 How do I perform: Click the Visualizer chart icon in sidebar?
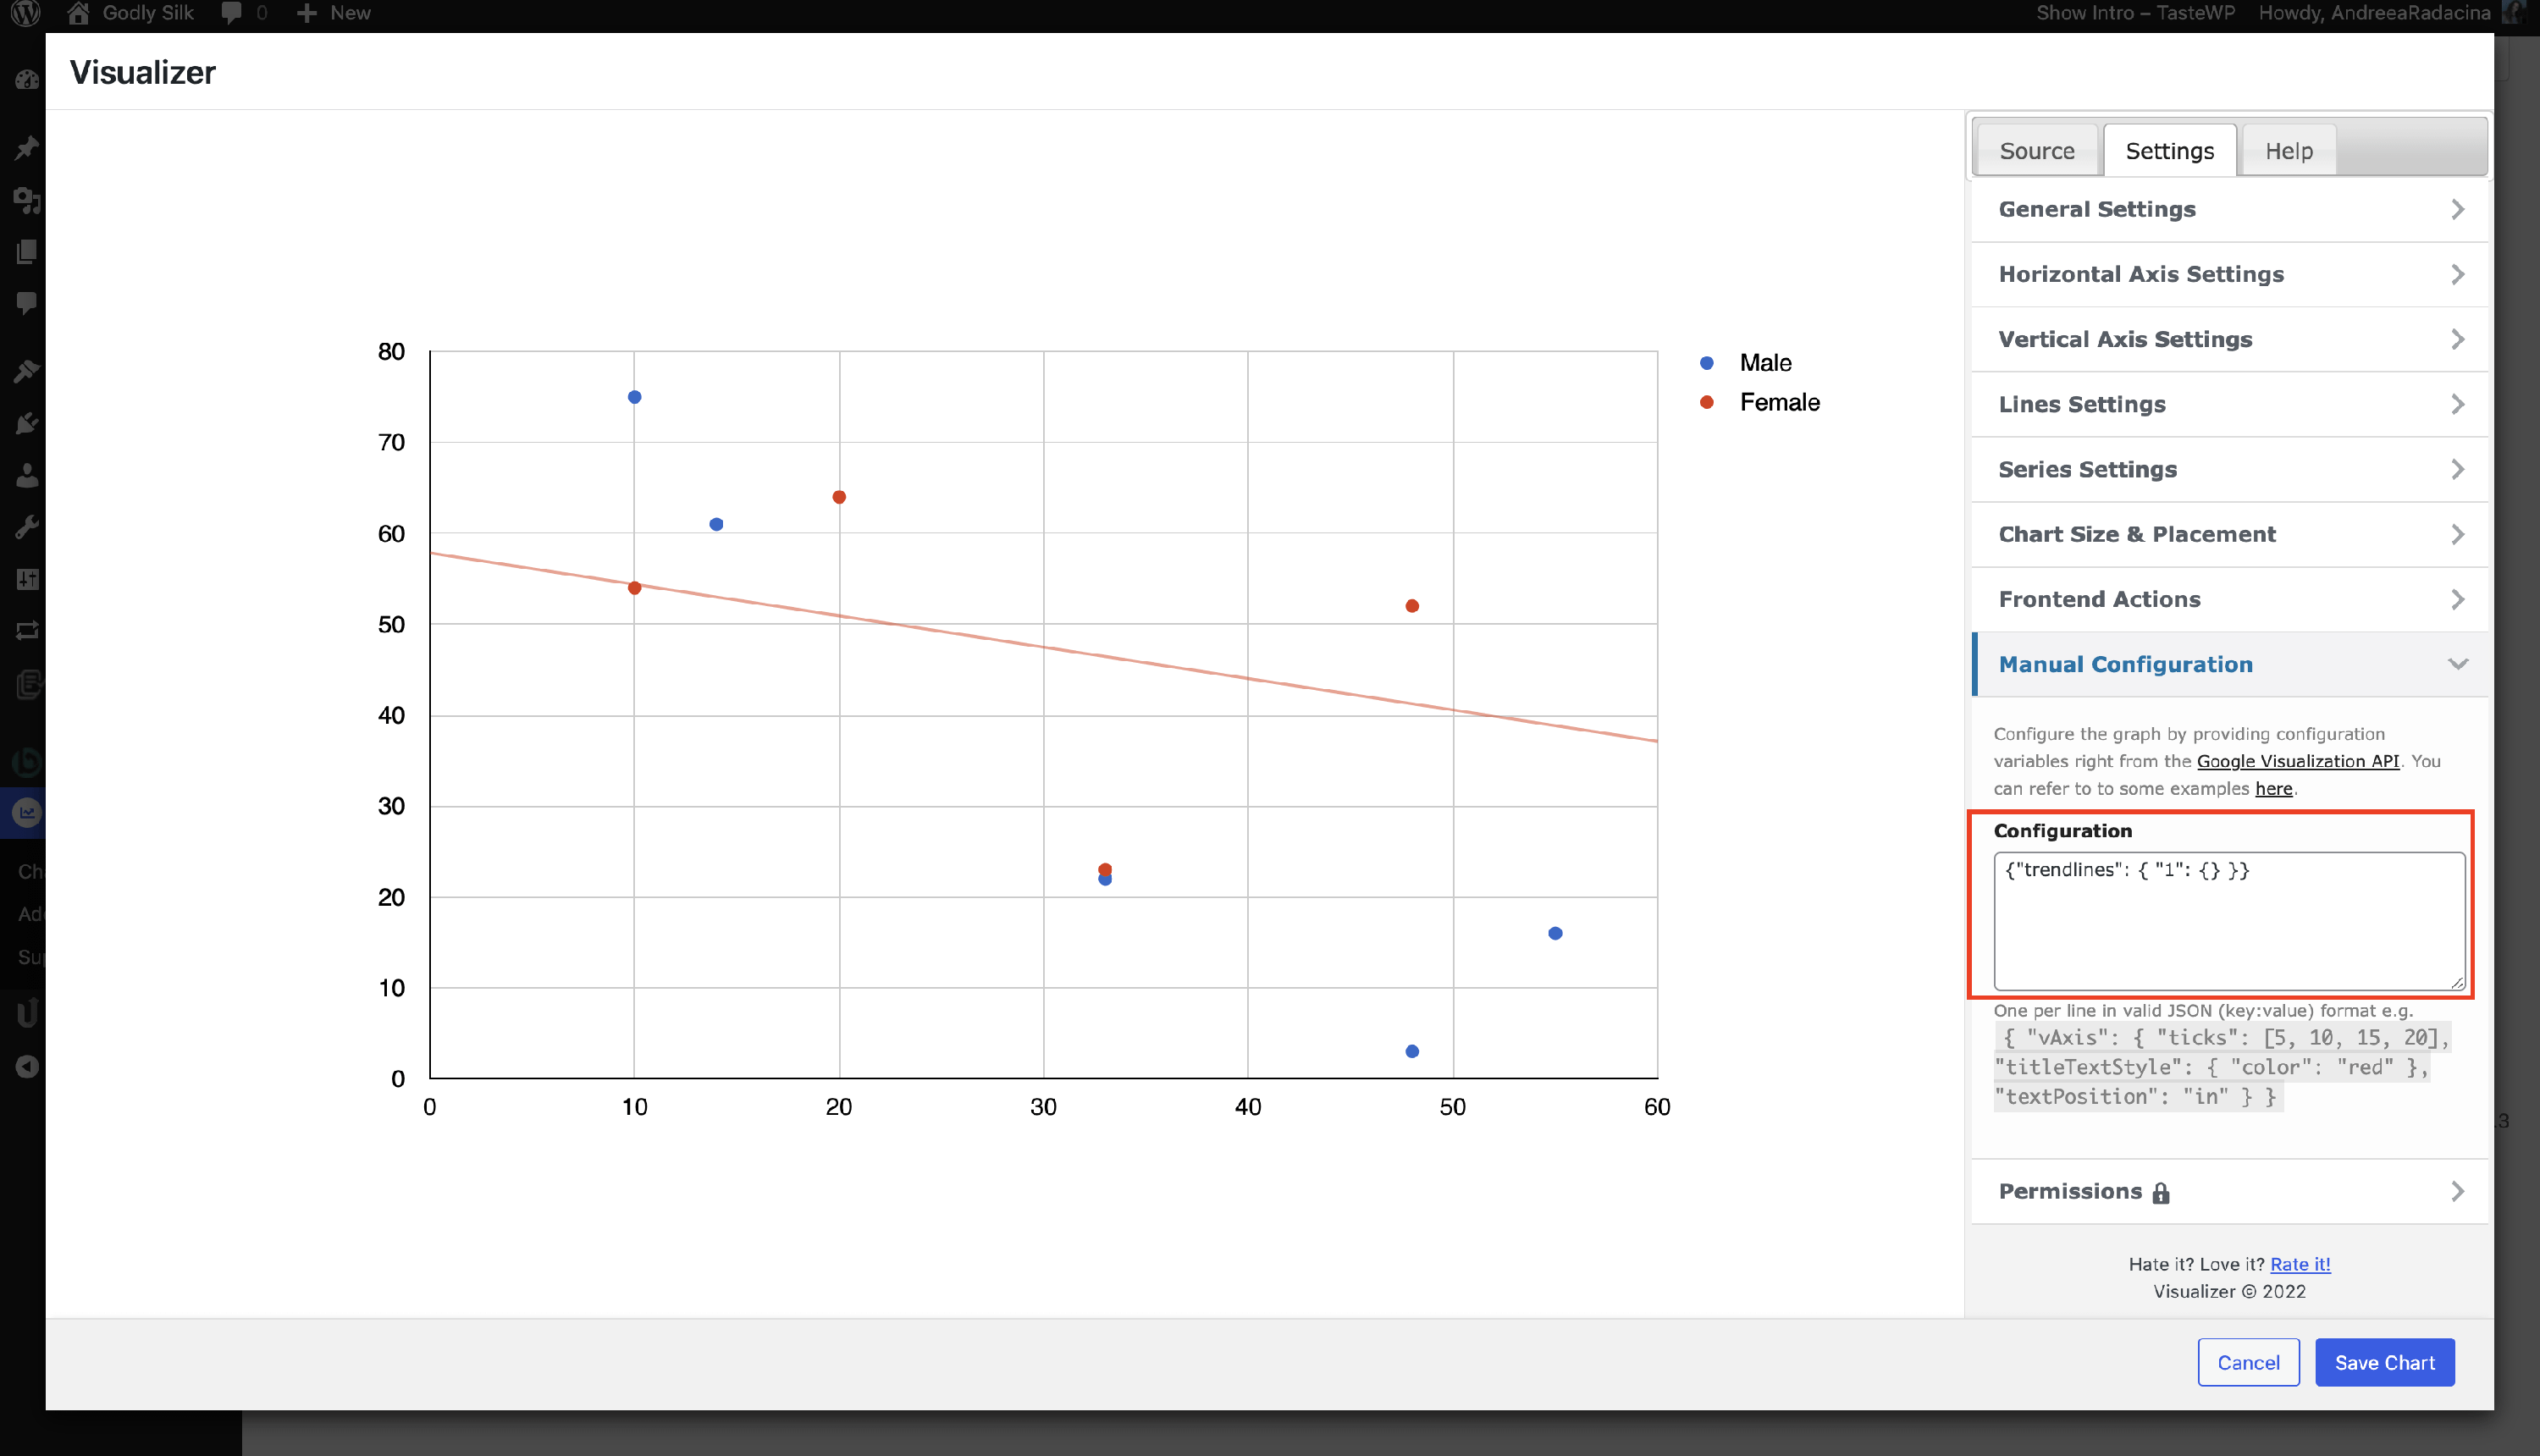point(27,812)
